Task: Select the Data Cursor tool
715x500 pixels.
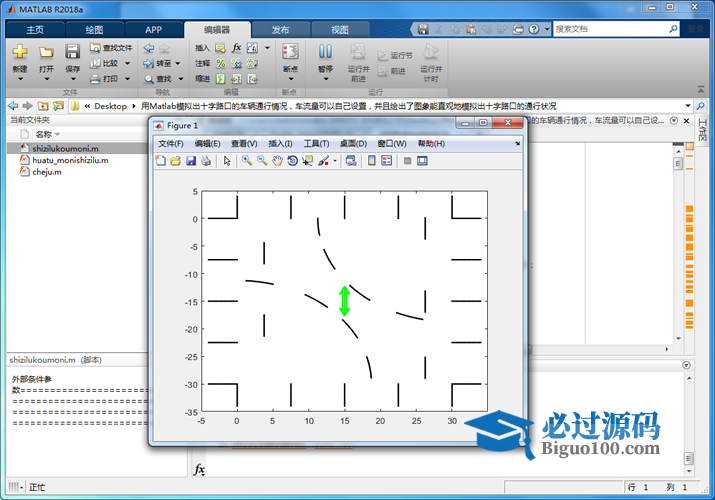Action: tap(307, 160)
